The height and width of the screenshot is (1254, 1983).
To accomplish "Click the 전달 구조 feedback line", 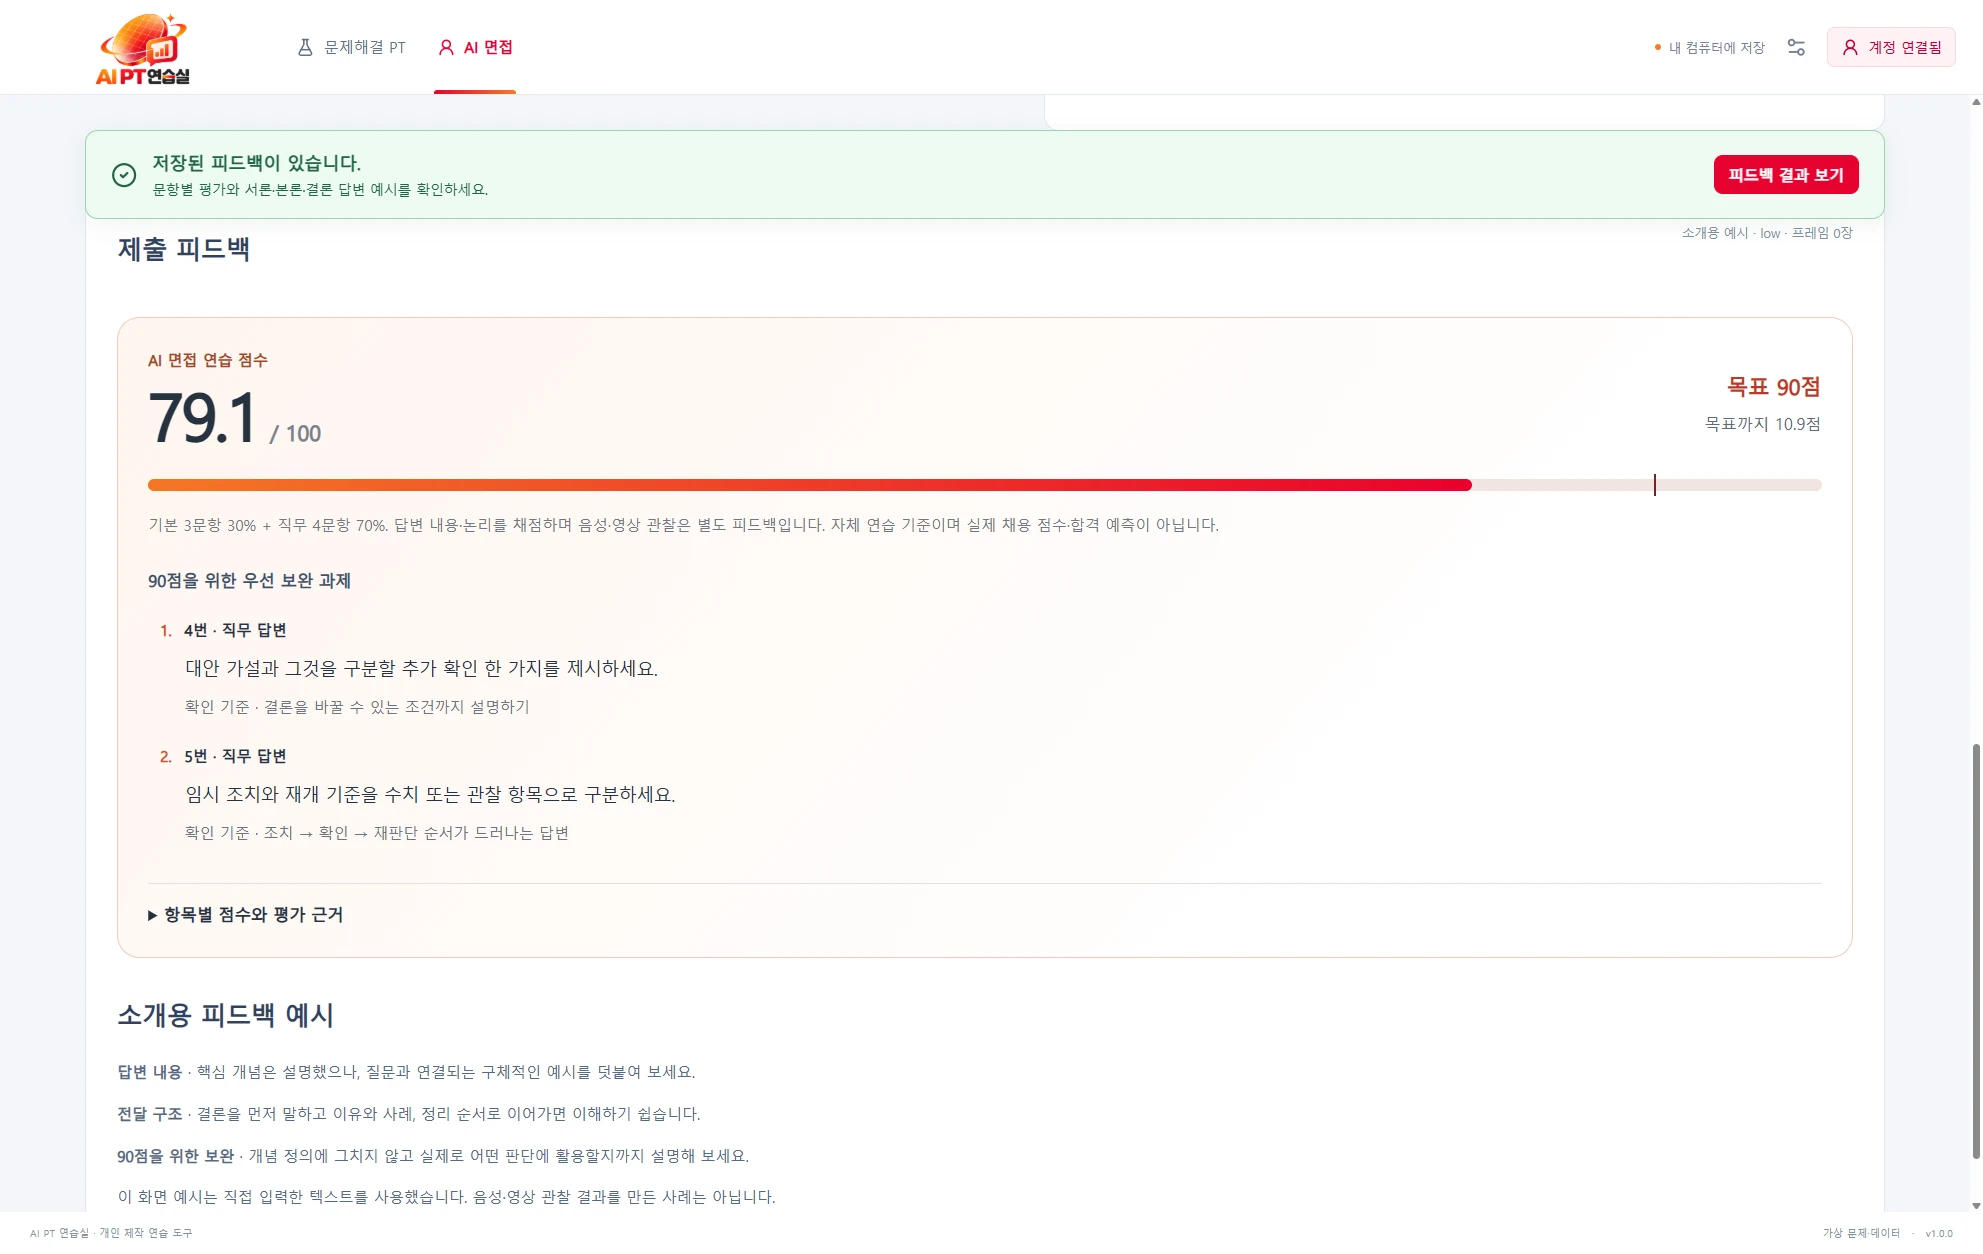I will pyautogui.click(x=409, y=1114).
